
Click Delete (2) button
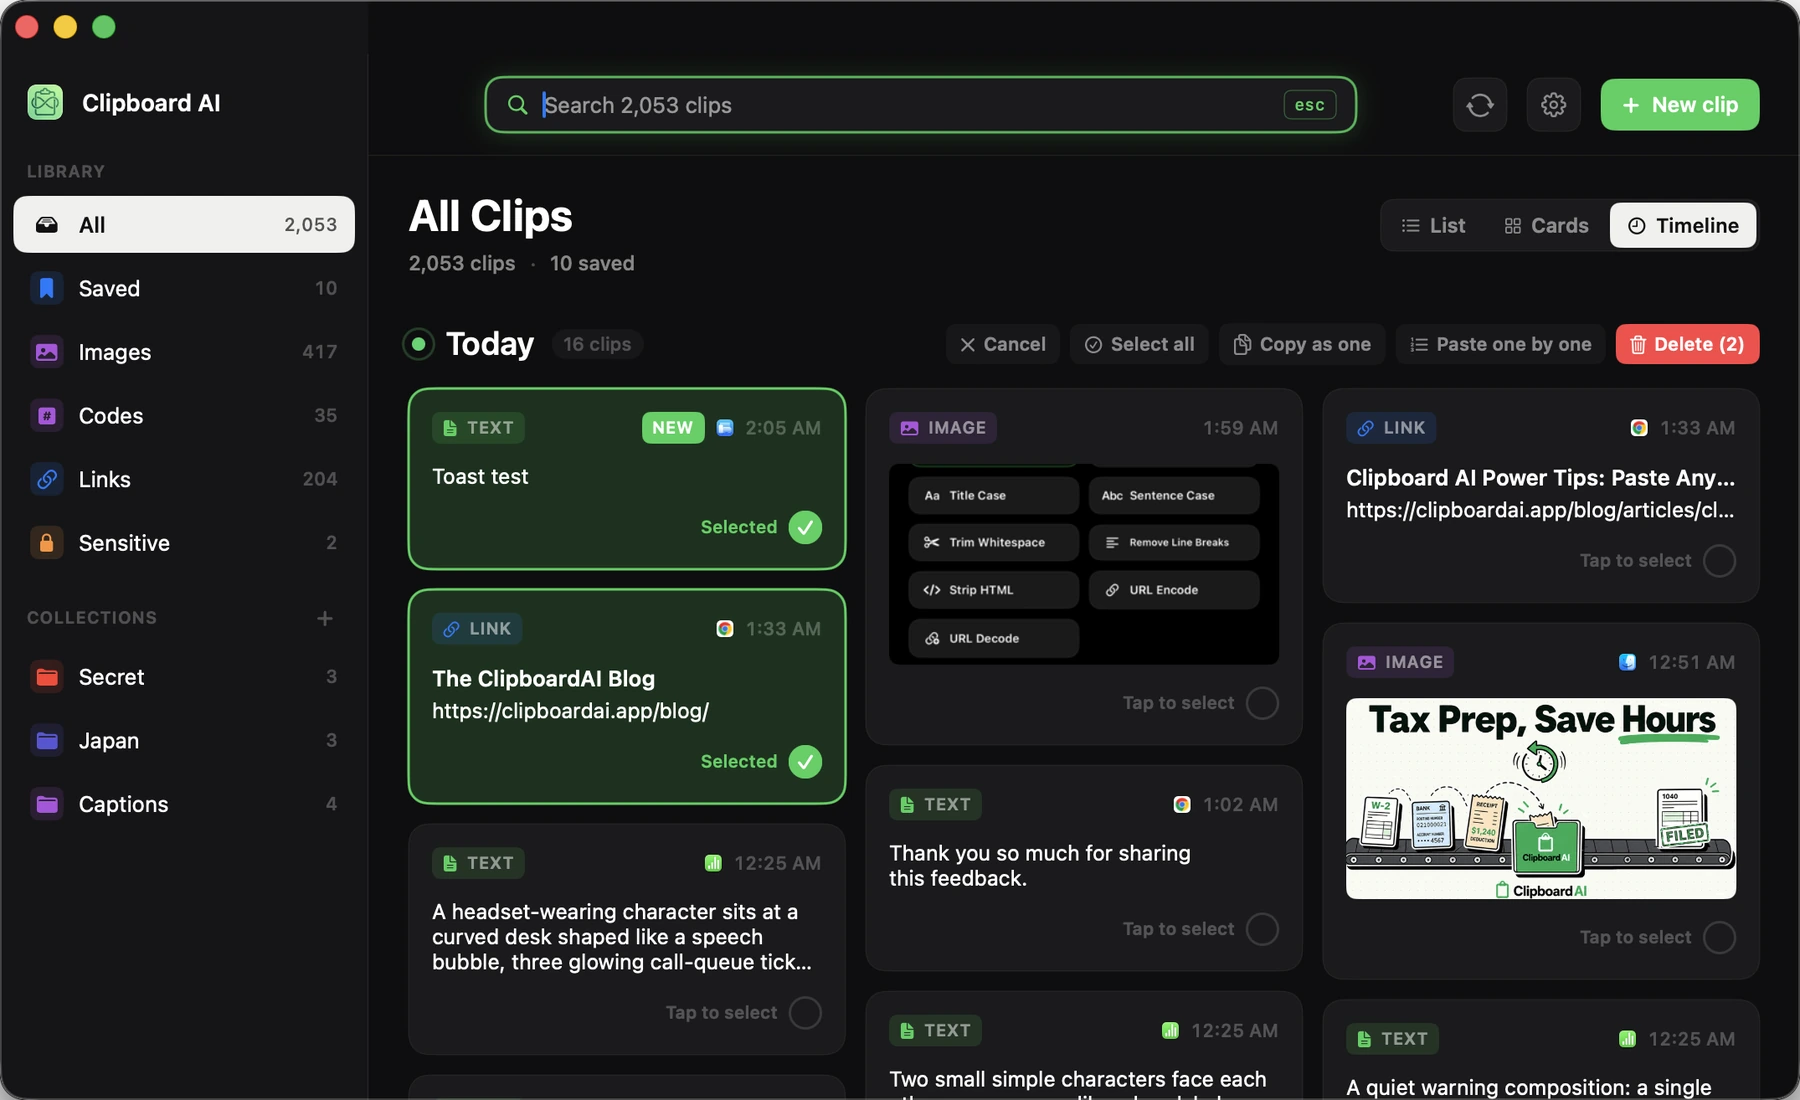pyautogui.click(x=1688, y=344)
